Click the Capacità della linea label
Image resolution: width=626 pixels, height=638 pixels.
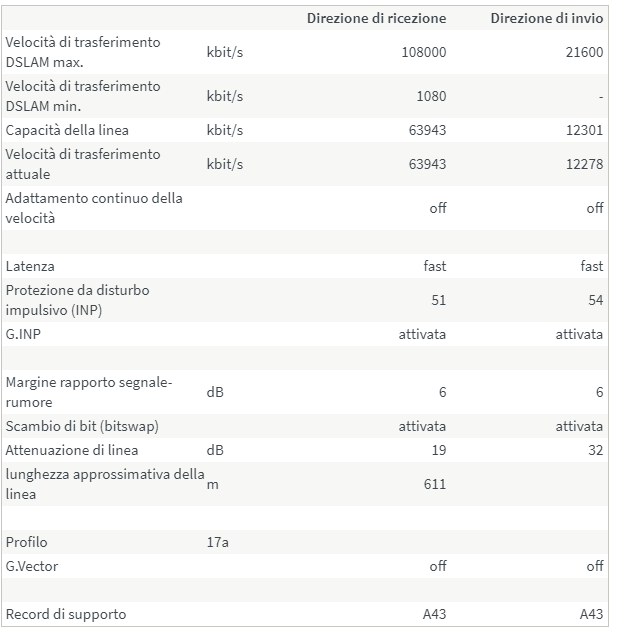[67, 130]
